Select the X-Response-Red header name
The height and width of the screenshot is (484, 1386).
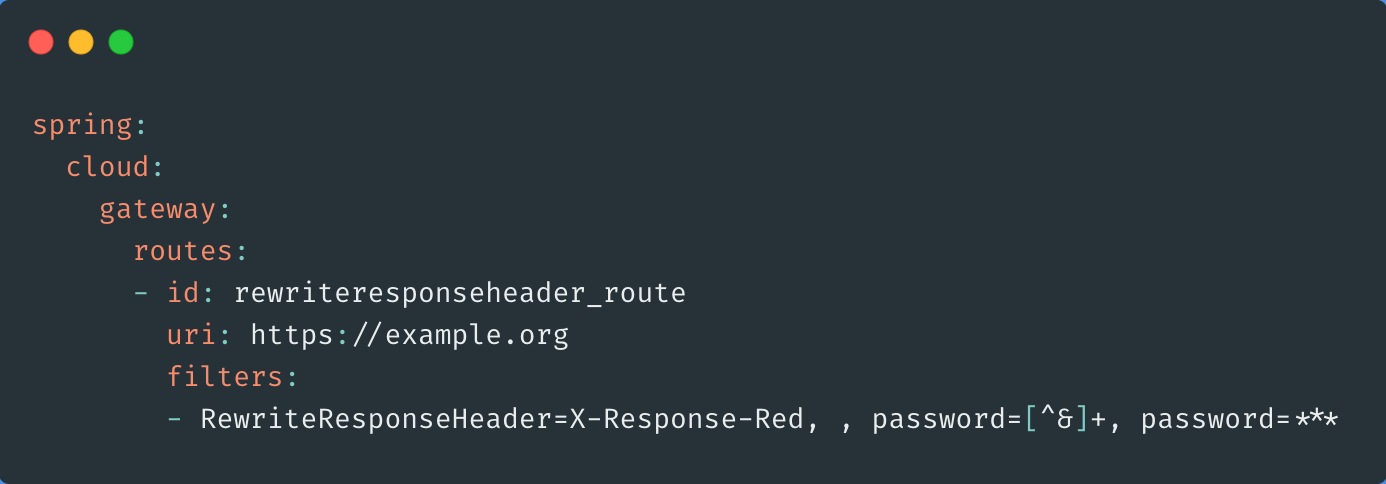[x=686, y=420]
